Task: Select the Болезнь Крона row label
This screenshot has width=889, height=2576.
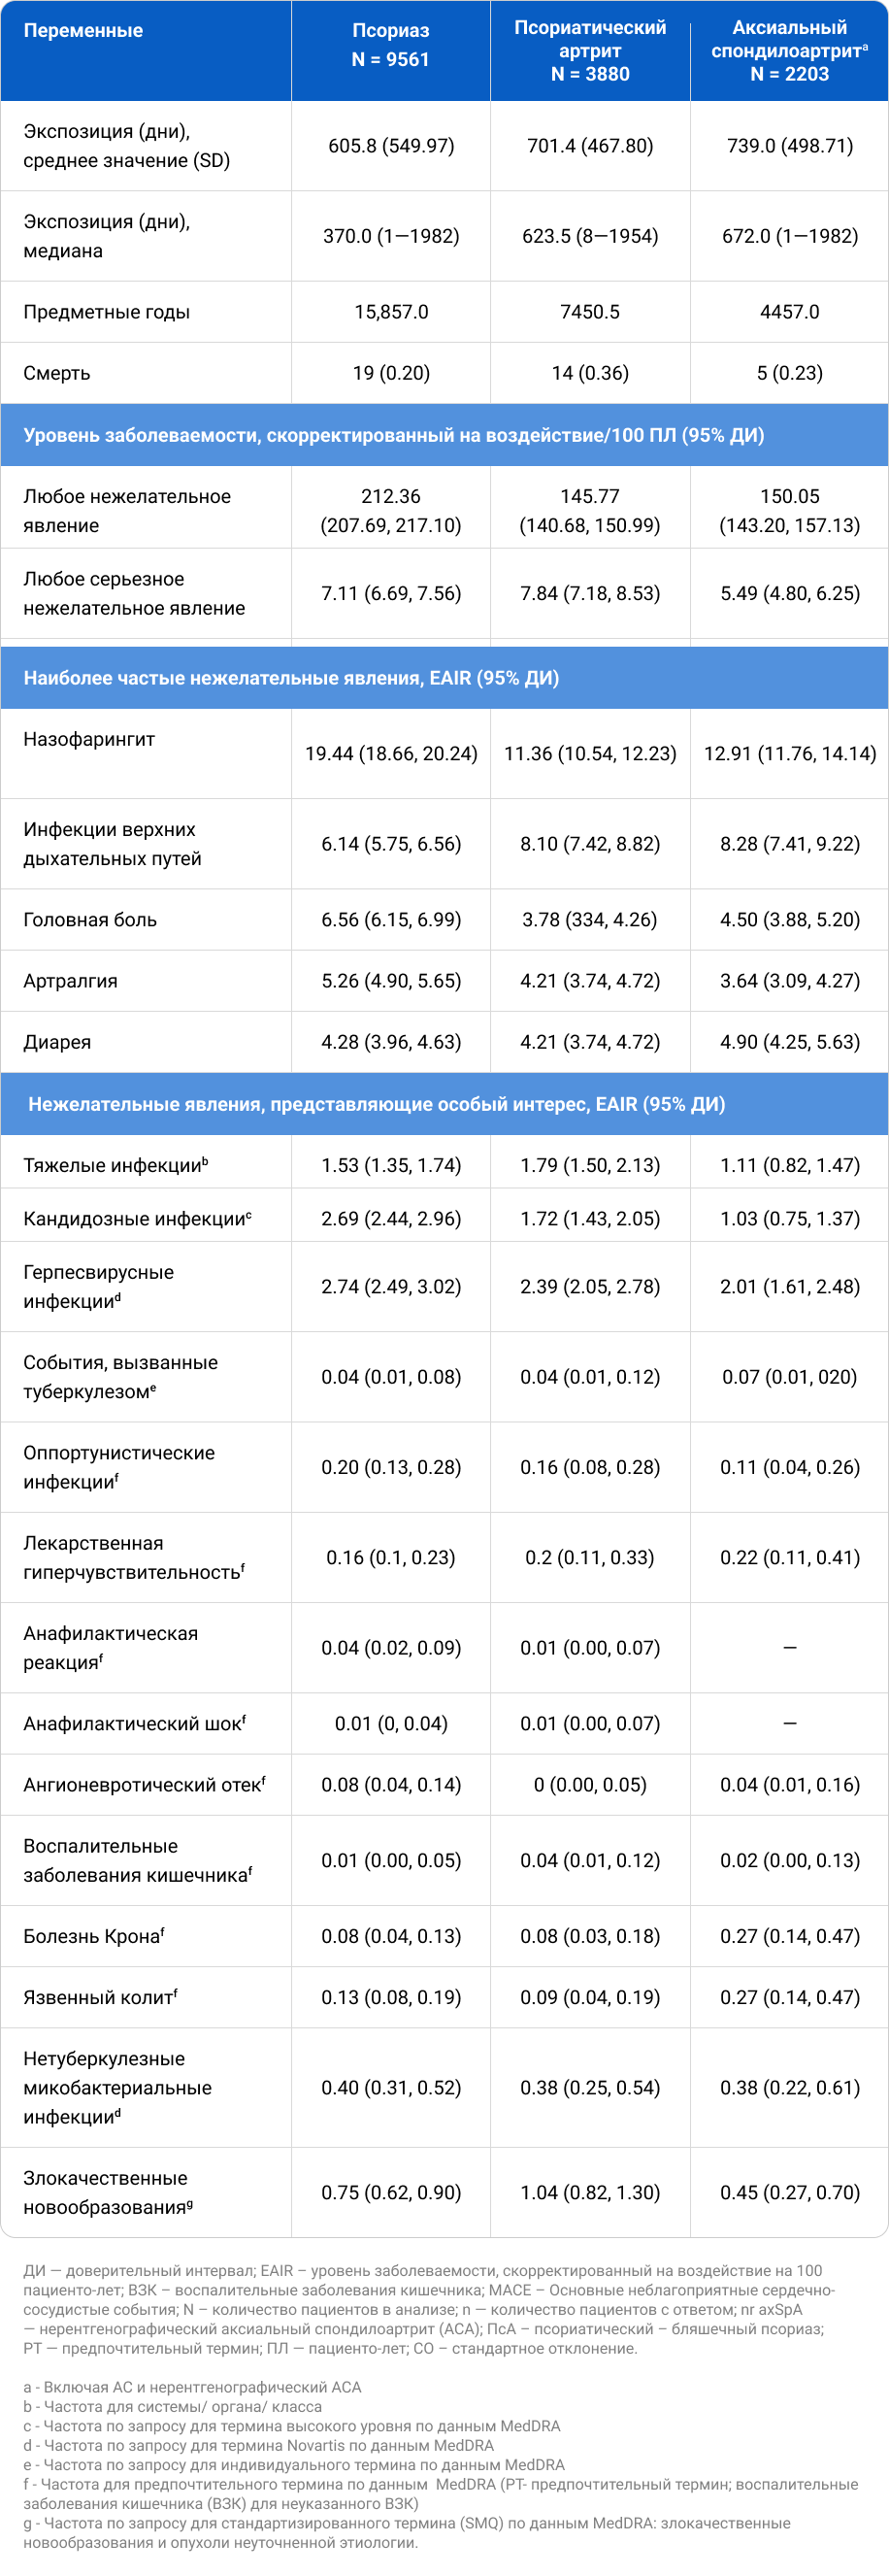Action: pyautogui.click(x=94, y=1936)
